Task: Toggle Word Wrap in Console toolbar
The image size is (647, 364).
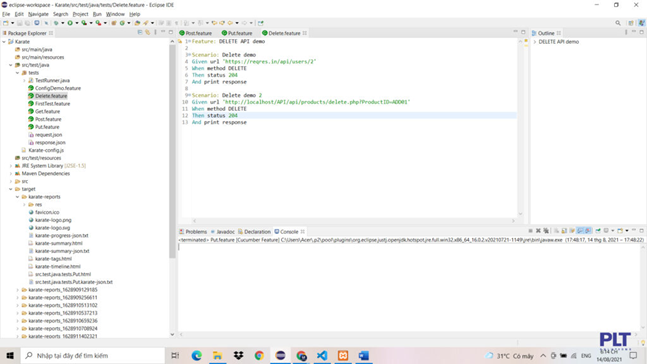Action: tap(572, 231)
